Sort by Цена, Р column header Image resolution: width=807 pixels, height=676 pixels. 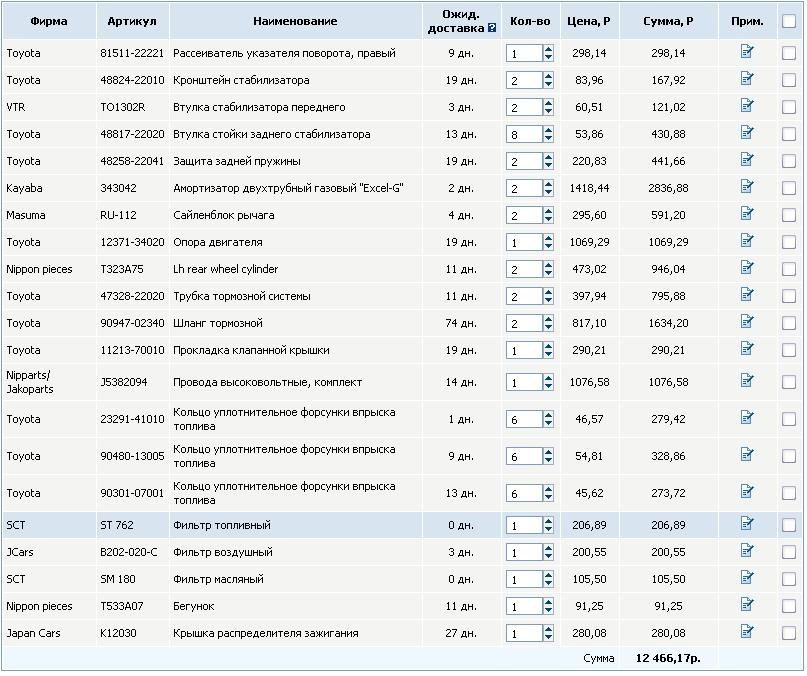click(589, 21)
